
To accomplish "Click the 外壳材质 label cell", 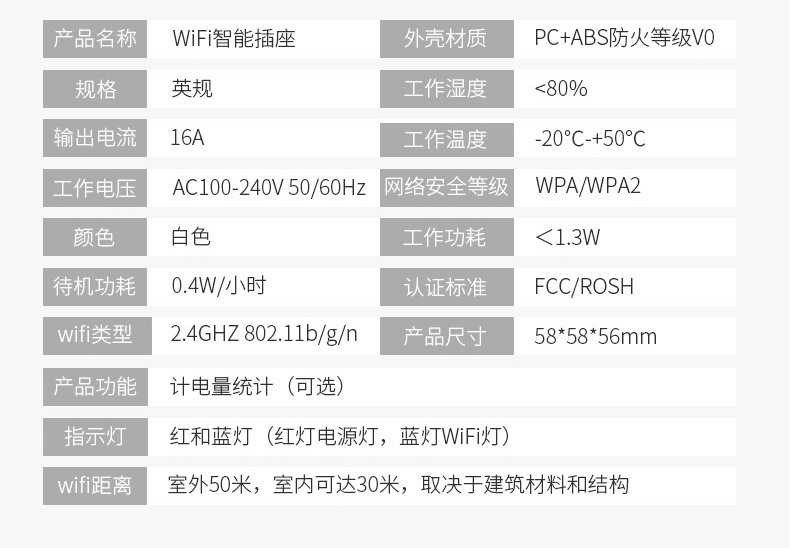I will (446, 40).
